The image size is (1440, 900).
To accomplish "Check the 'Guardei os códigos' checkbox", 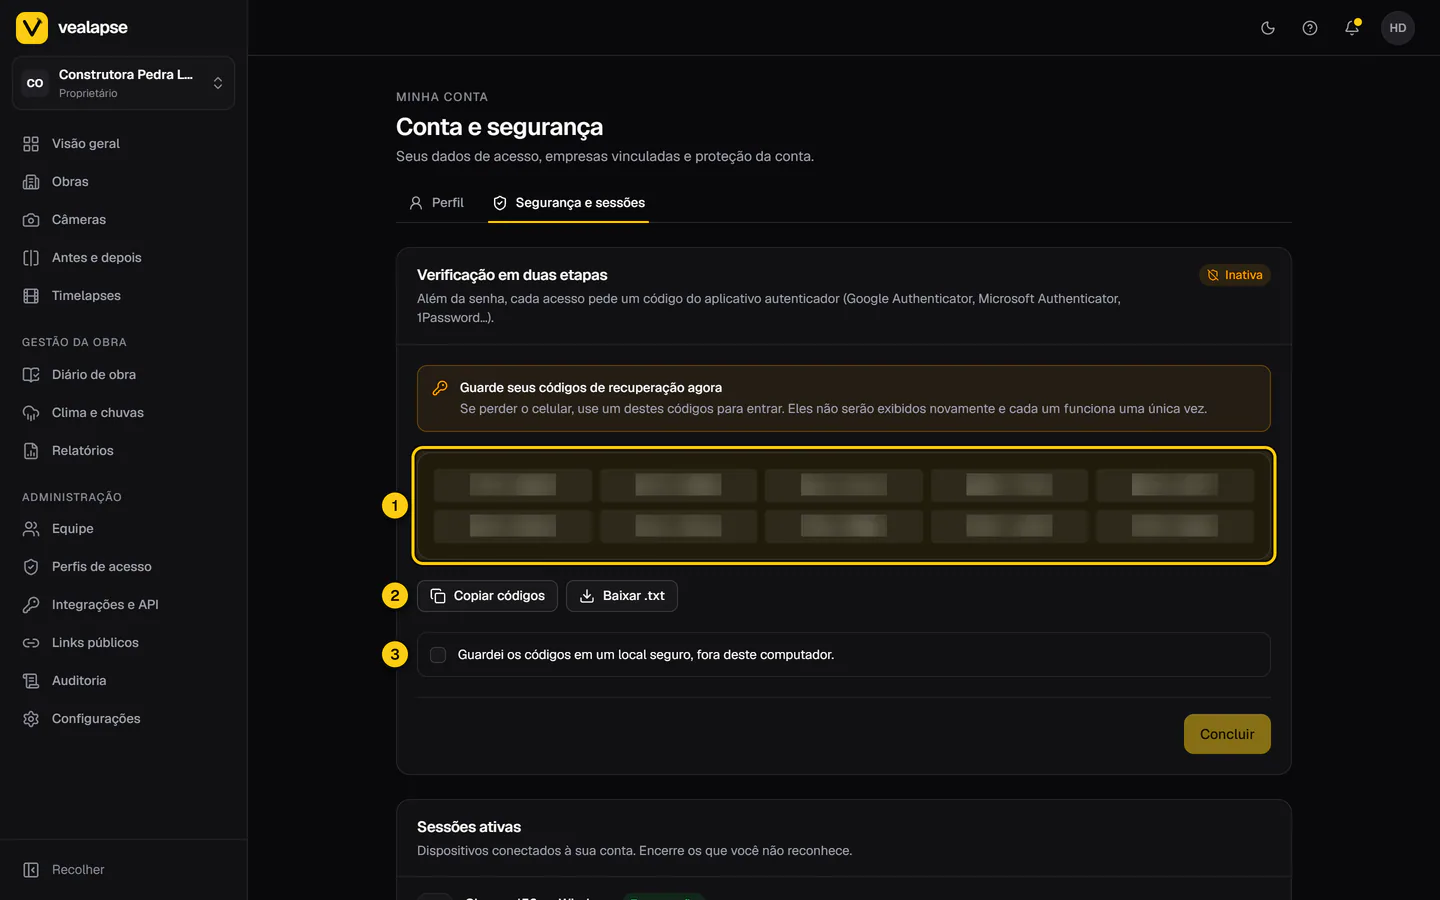I will [438, 655].
